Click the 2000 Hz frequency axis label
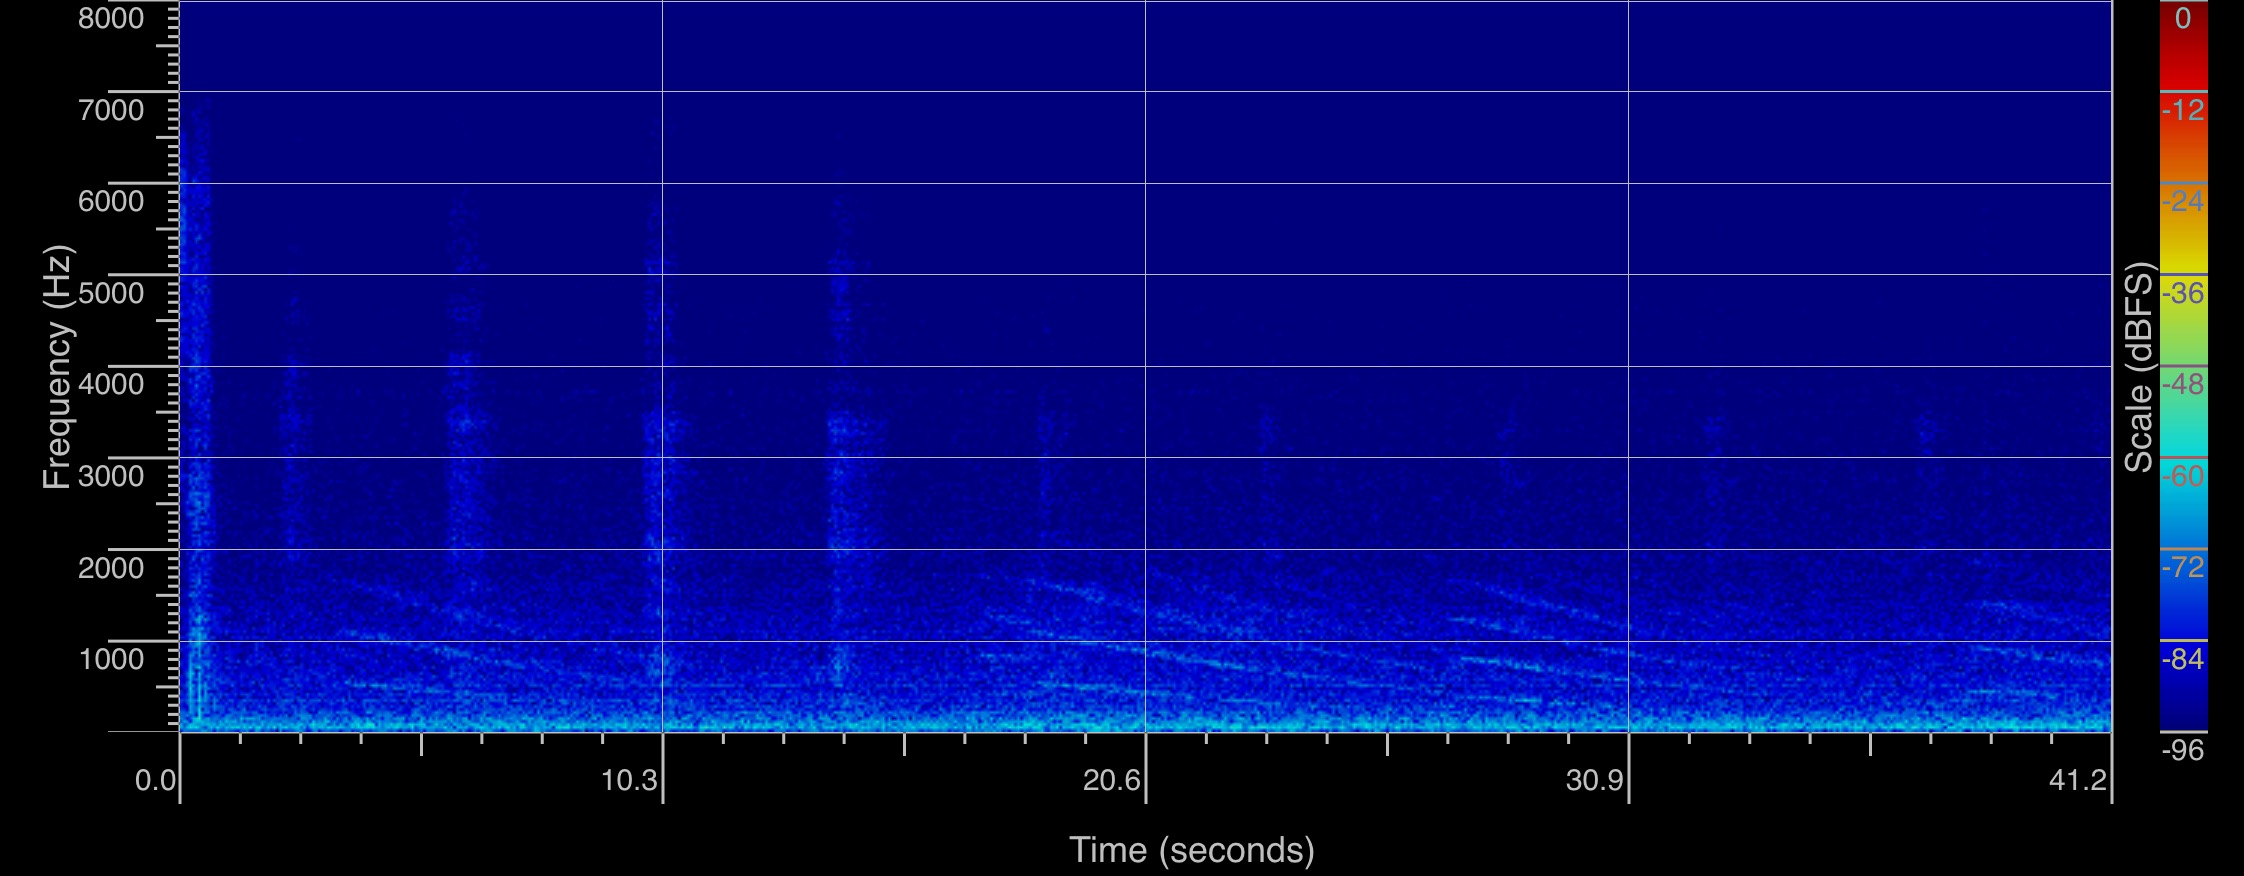 tap(111, 568)
